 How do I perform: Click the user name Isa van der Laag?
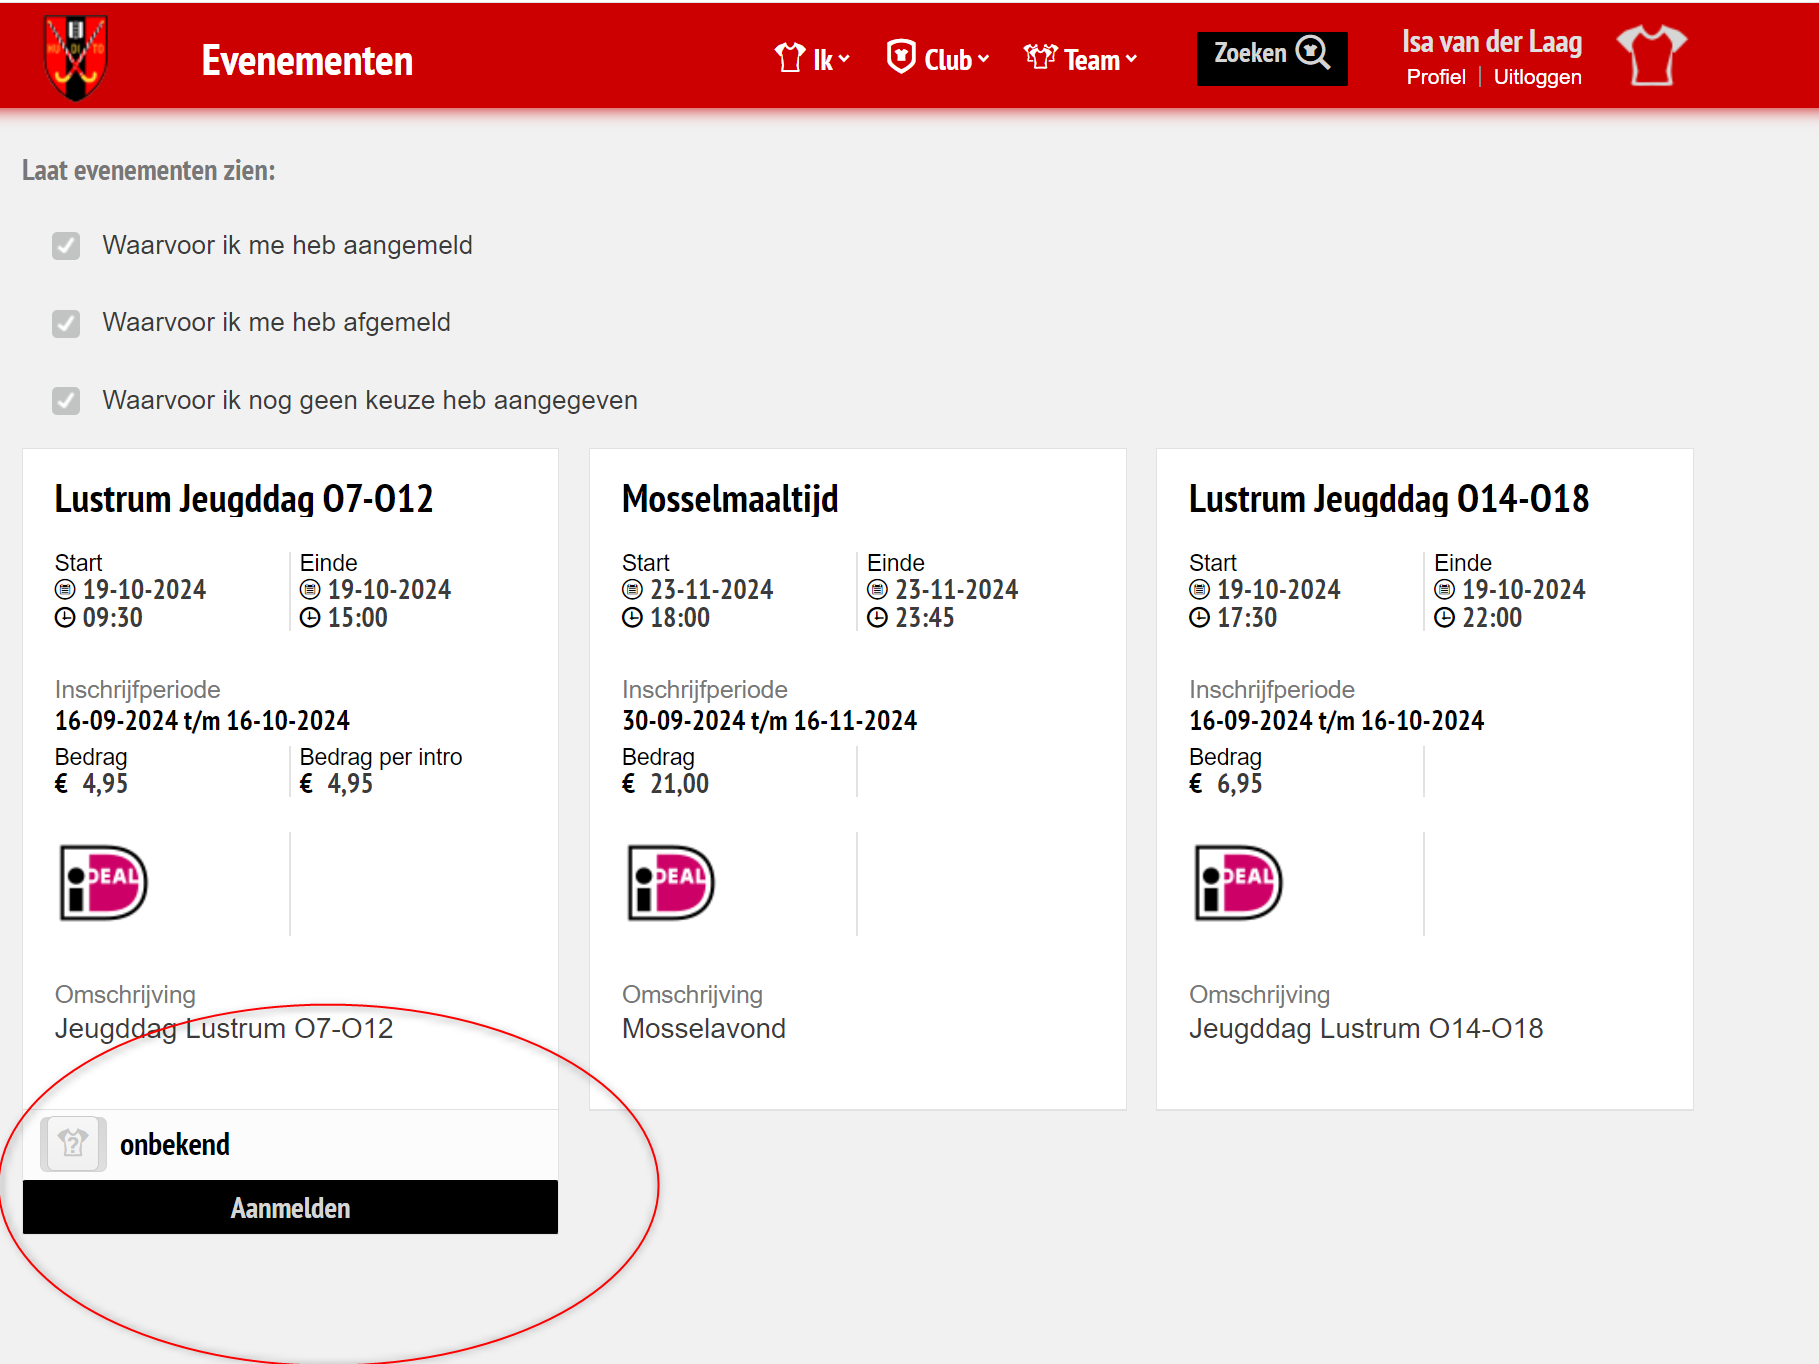[x=1492, y=41]
